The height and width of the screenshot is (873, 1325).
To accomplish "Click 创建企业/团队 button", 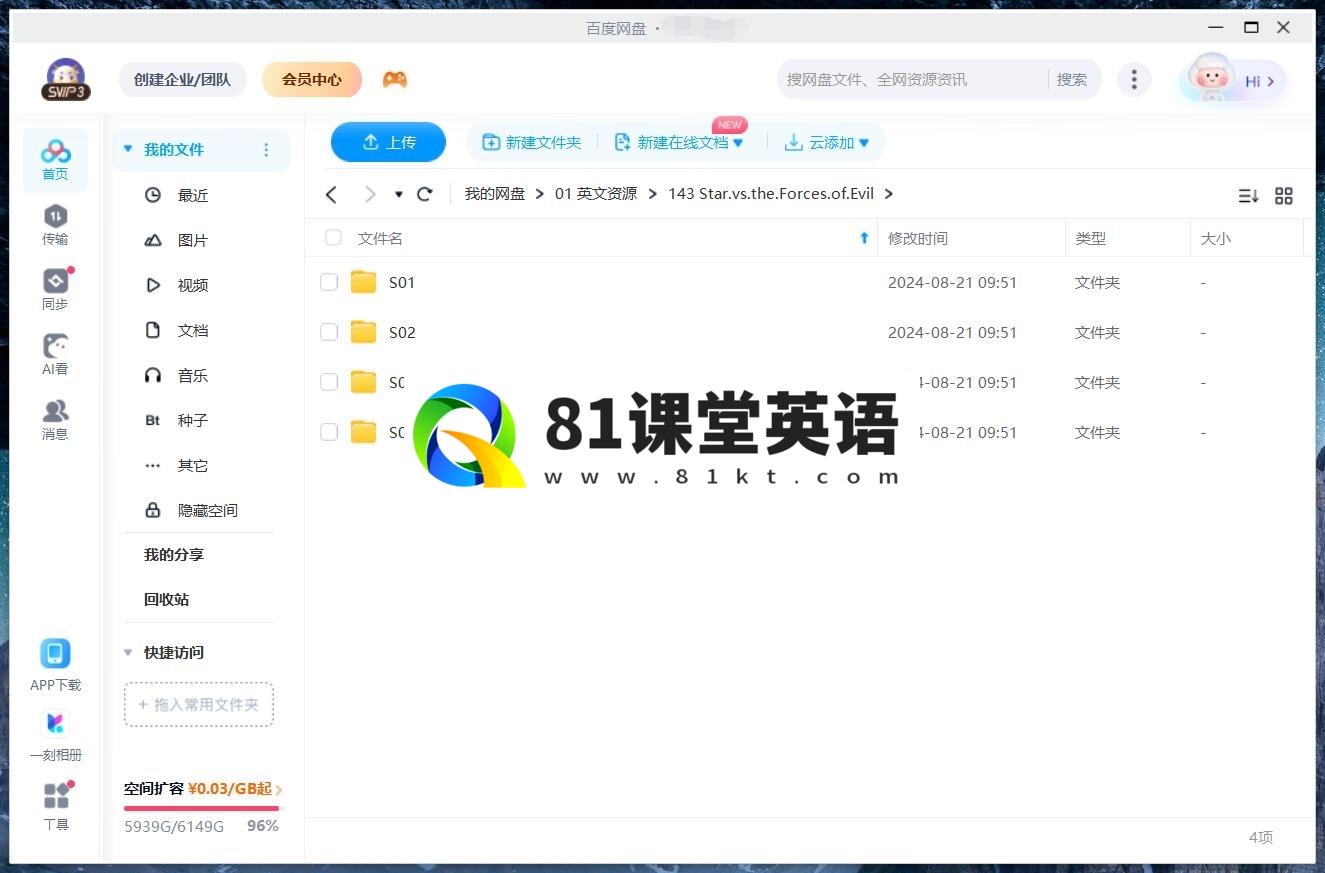I will (182, 80).
